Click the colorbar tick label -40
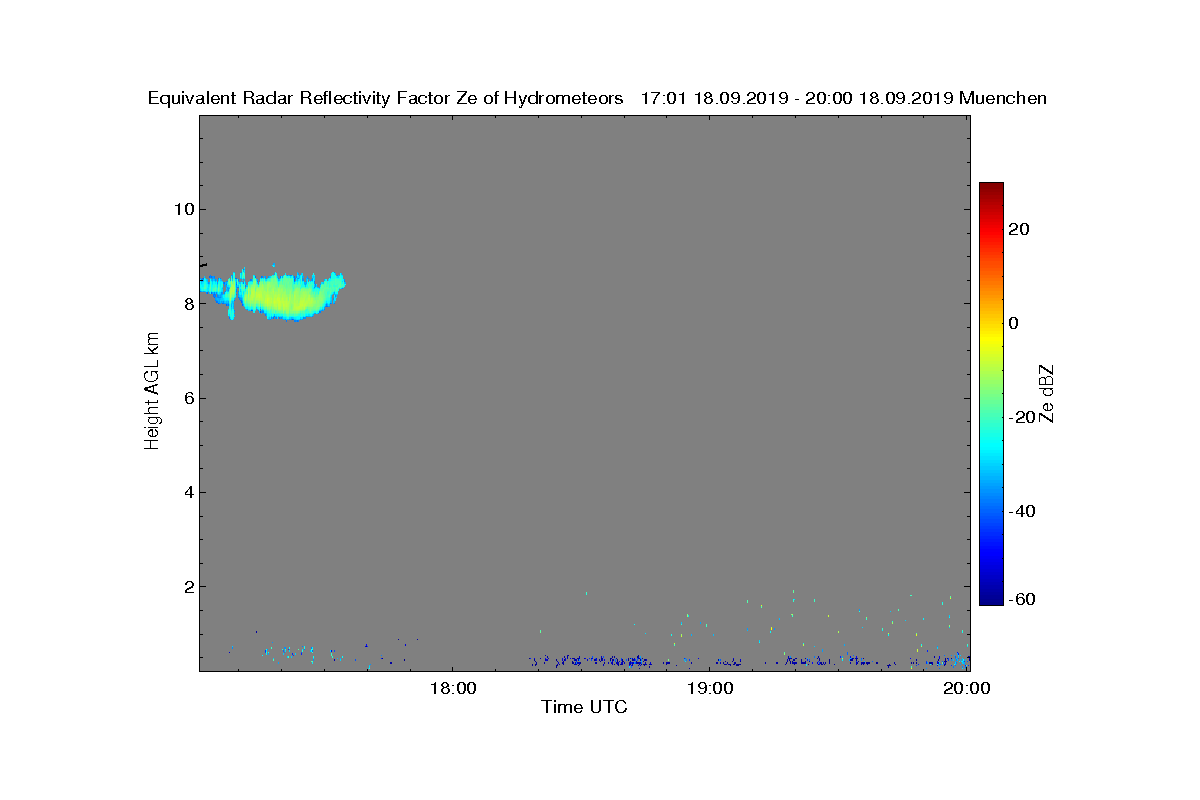This screenshot has width=1200, height=800. point(1022,511)
